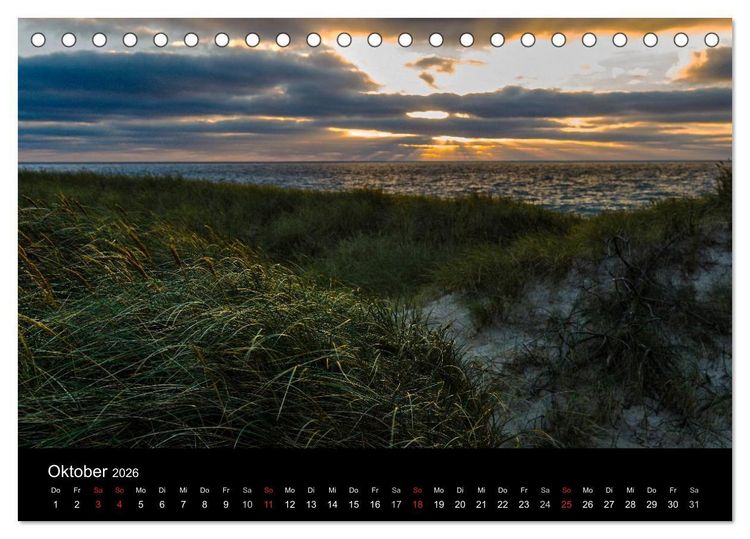Click on day number 7

click(x=183, y=505)
